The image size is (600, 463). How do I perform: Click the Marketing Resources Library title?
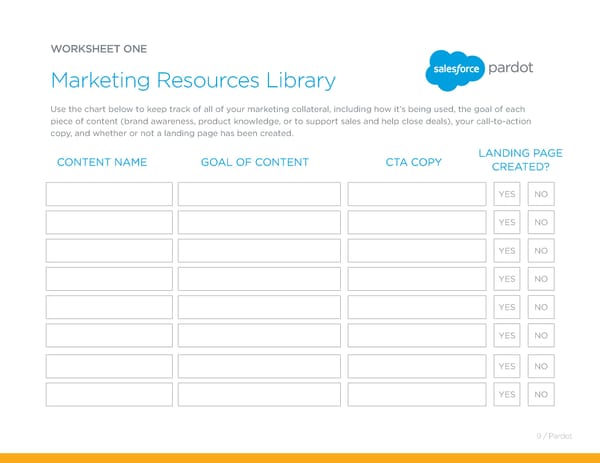click(x=192, y=80)
